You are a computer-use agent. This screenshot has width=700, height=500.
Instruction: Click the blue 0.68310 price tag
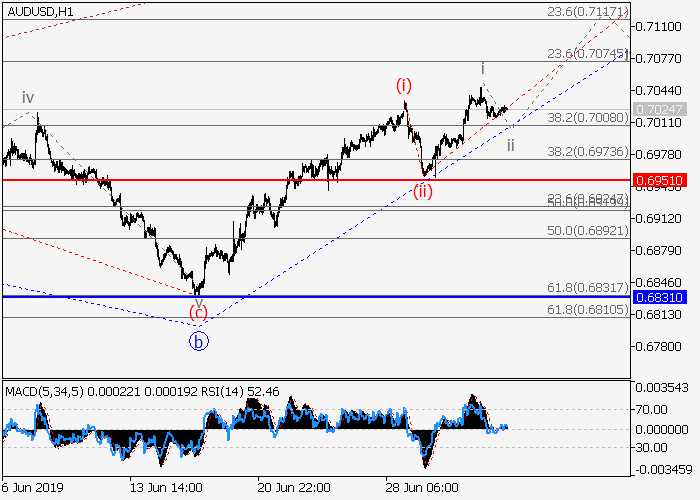(x=664, y=297)
